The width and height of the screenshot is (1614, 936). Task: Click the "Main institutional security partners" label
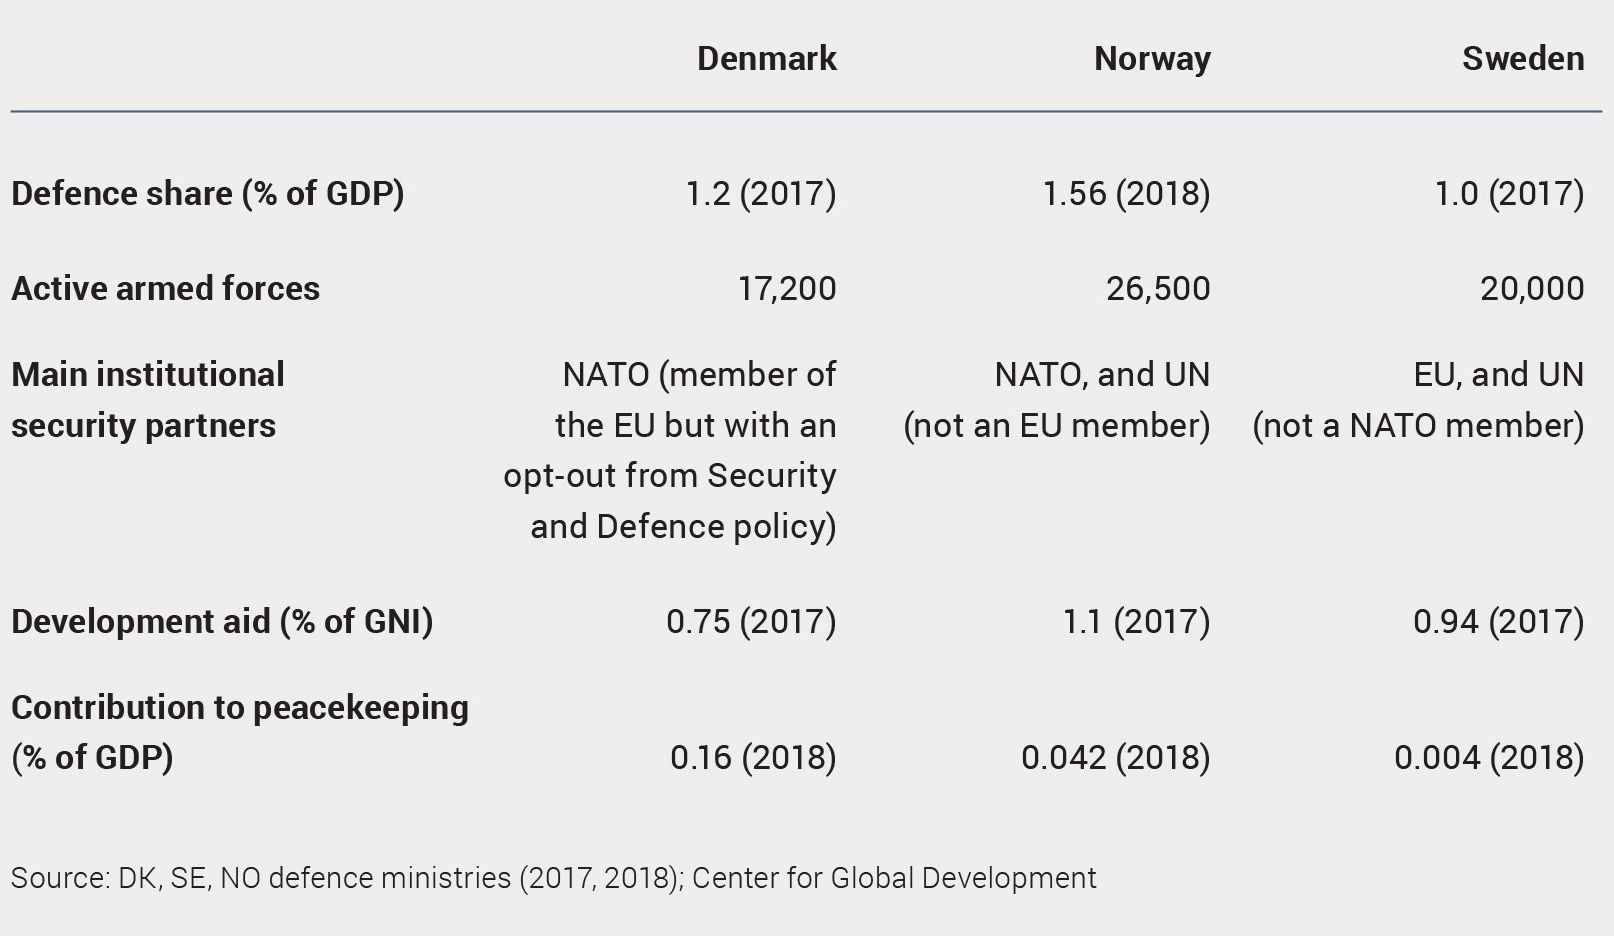[x=148, y=400]
